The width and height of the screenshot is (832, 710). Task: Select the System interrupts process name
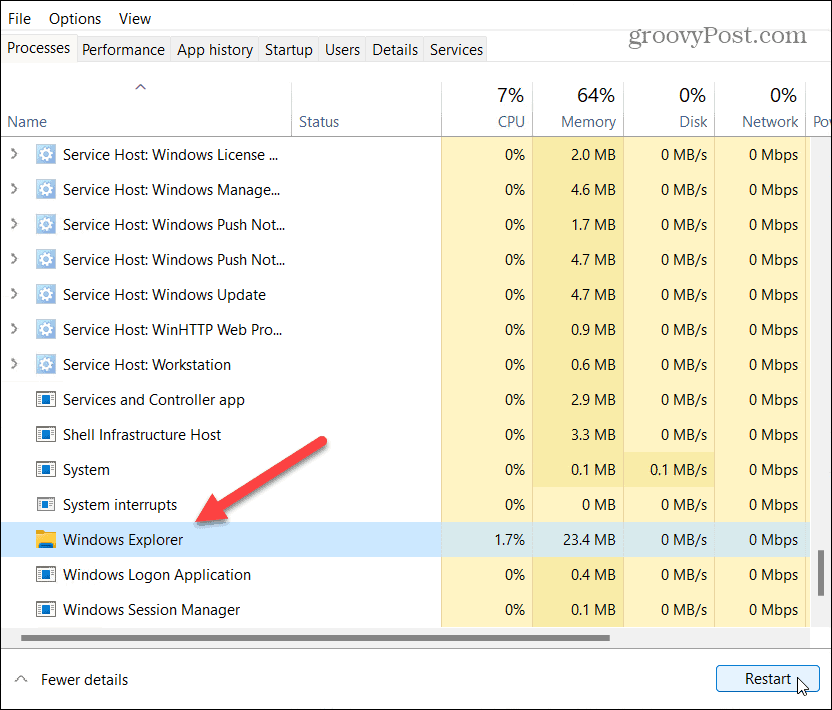tap(120, 505)
